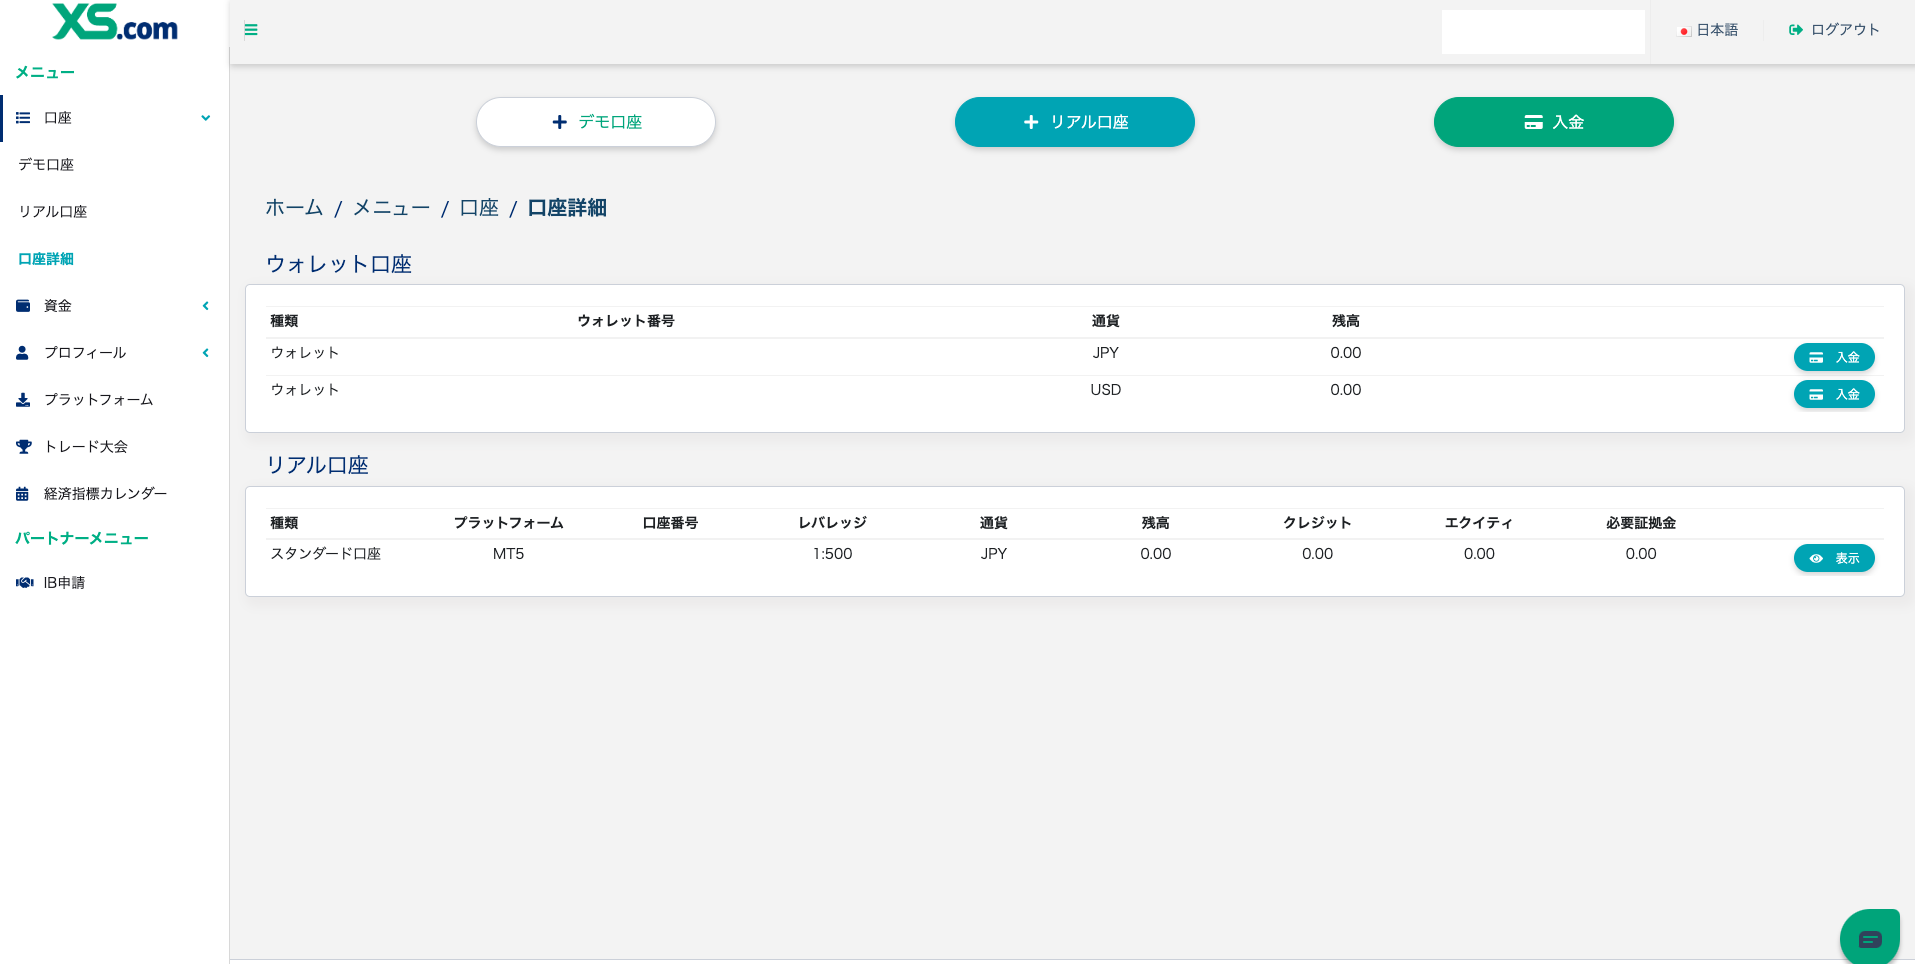Click the hamburger menu toggle icon
The width and height of the screenshot is (1915, 964).
[251, 30]
